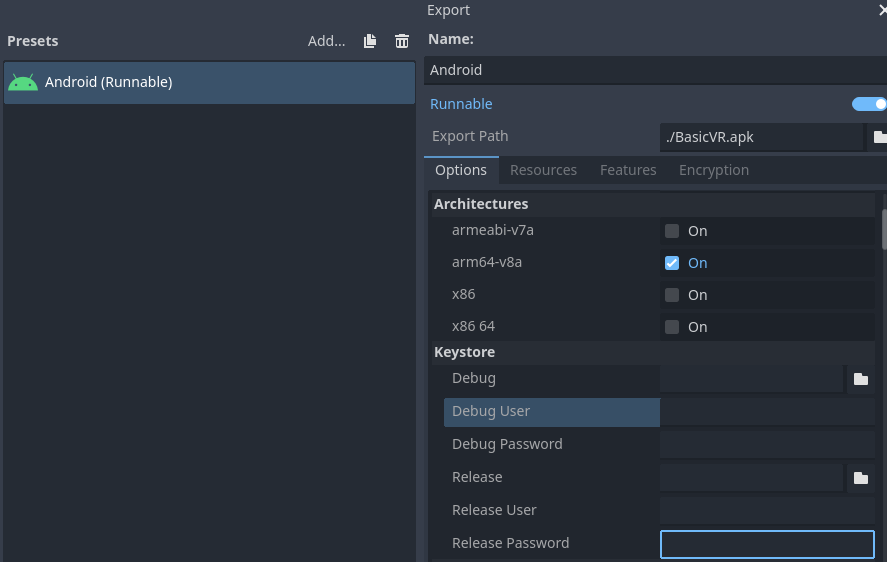Open the Add... preset dropdown

(326, 41)
